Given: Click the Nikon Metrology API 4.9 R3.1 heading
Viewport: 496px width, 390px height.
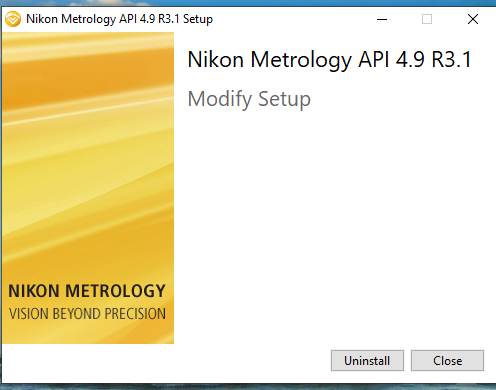Looking at the screenshot, I should (x=329, y=60).
